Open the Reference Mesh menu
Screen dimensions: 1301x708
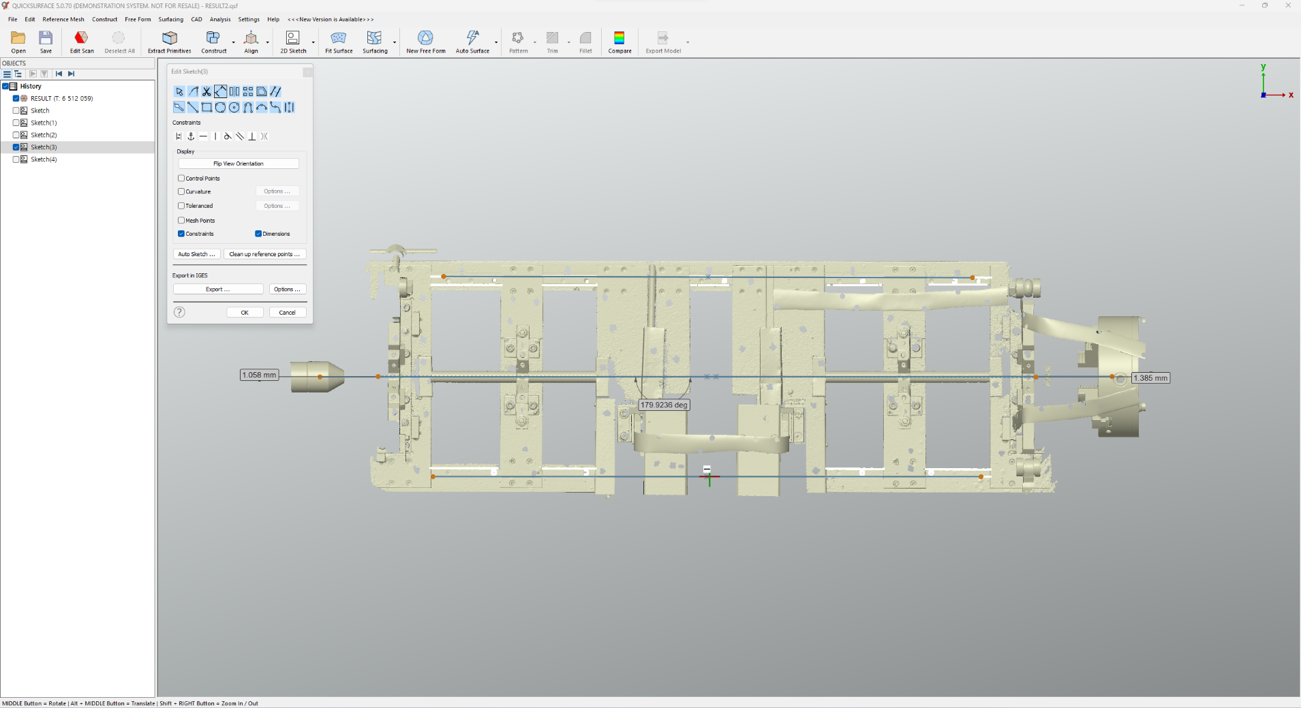[63, 19]
